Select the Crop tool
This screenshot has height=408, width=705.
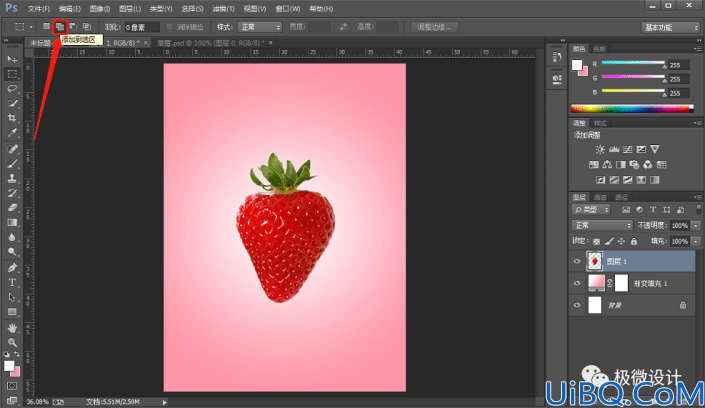tap(12, 118)
